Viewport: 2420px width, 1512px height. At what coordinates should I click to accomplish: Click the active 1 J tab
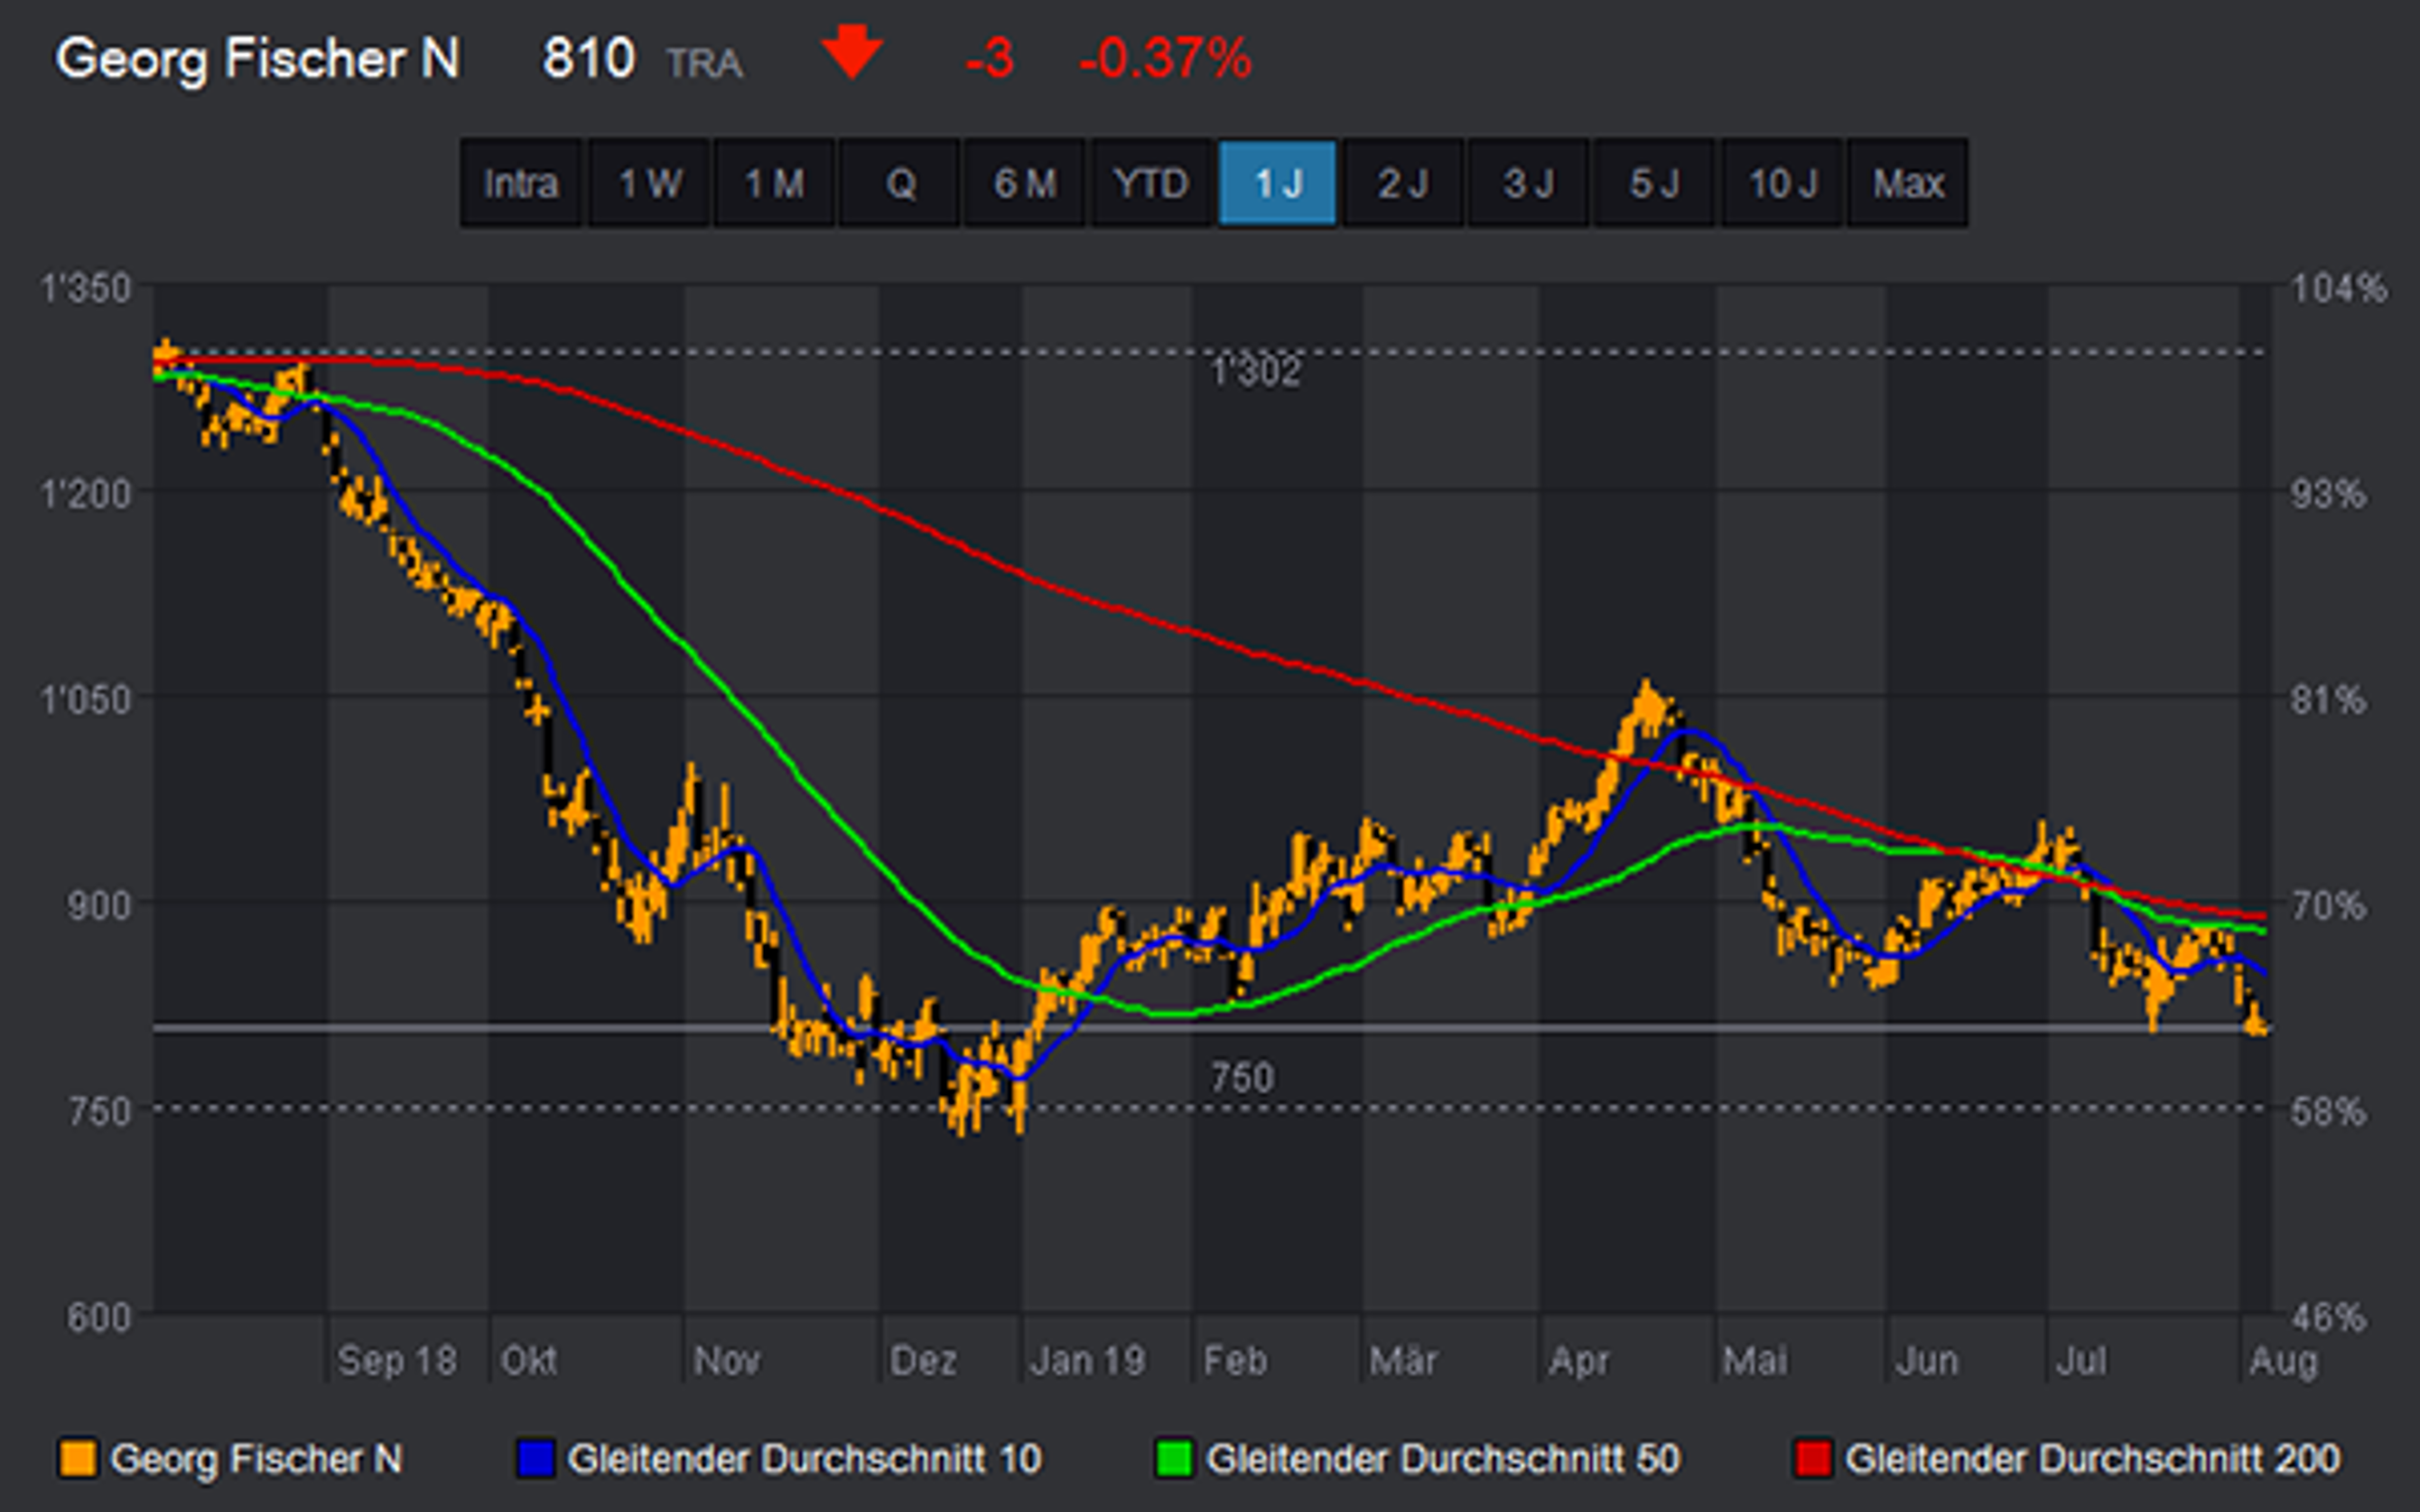(x=1277, y=183)
